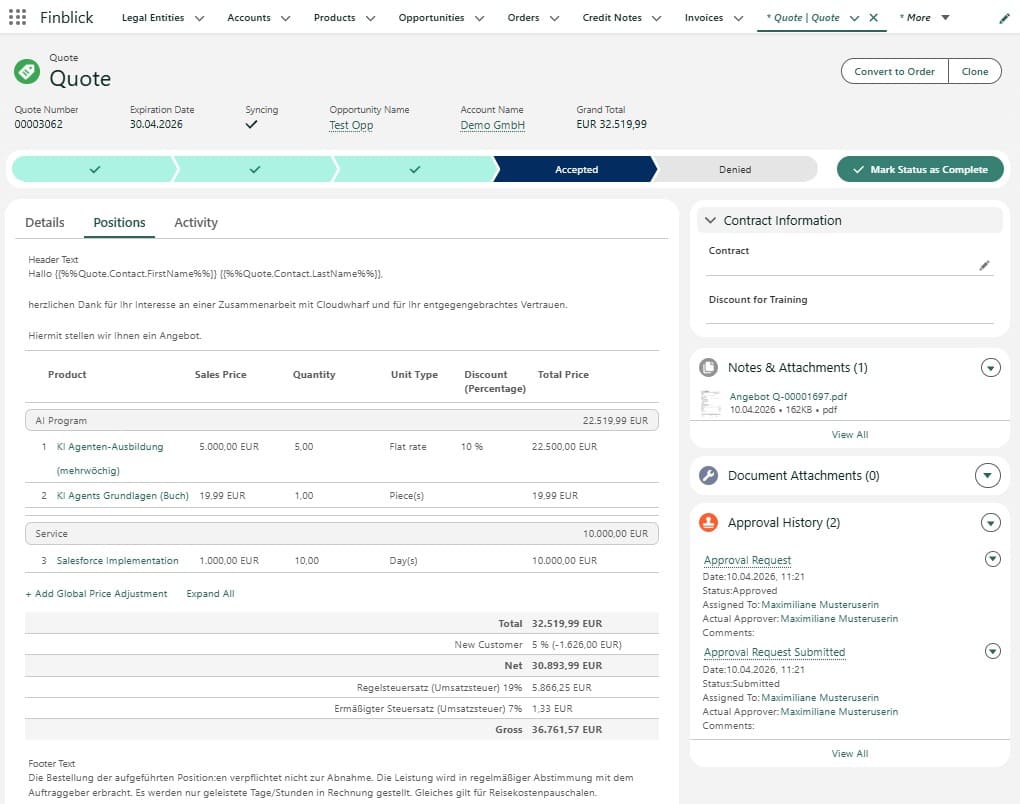This screenshot has height=804, width=1020.
Task: Click the Approval History orange icon
Action: pos(708,522)
